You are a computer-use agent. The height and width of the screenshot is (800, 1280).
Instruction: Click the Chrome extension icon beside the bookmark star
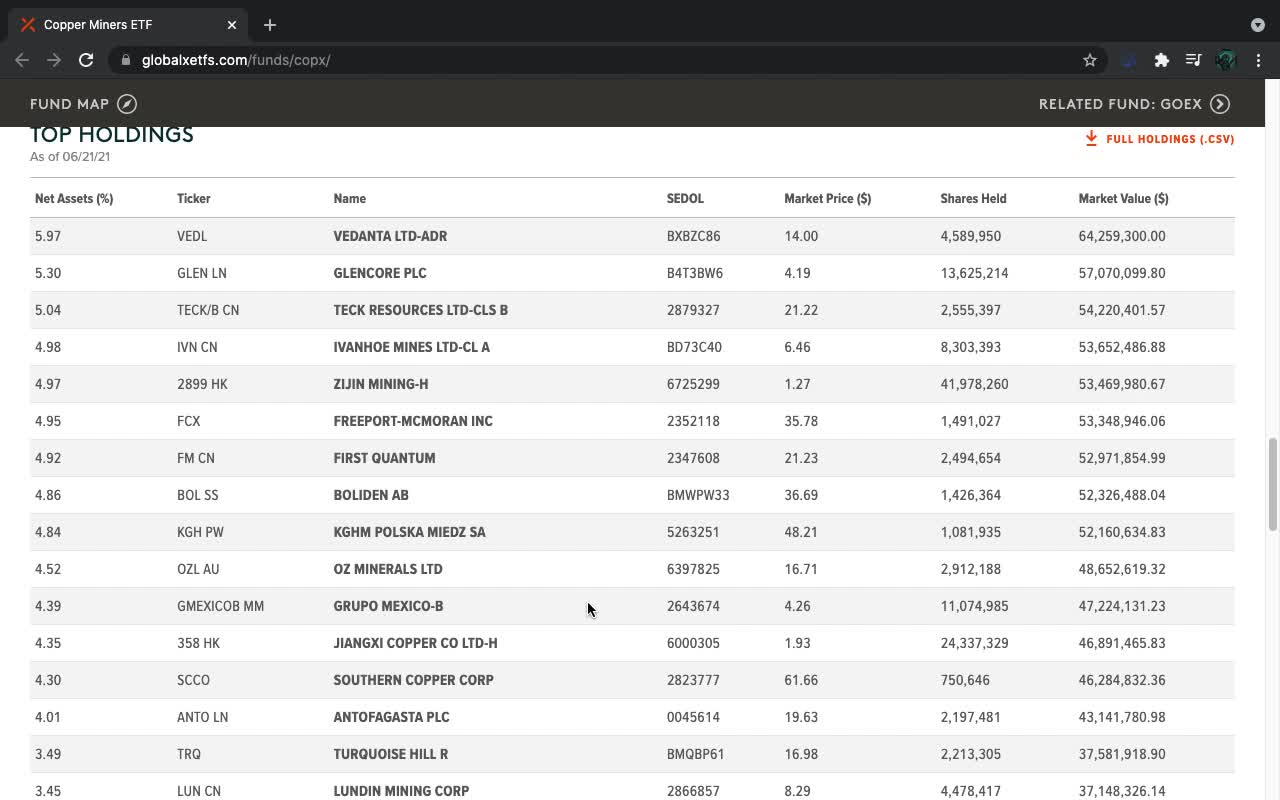[x=1129, y=60]
